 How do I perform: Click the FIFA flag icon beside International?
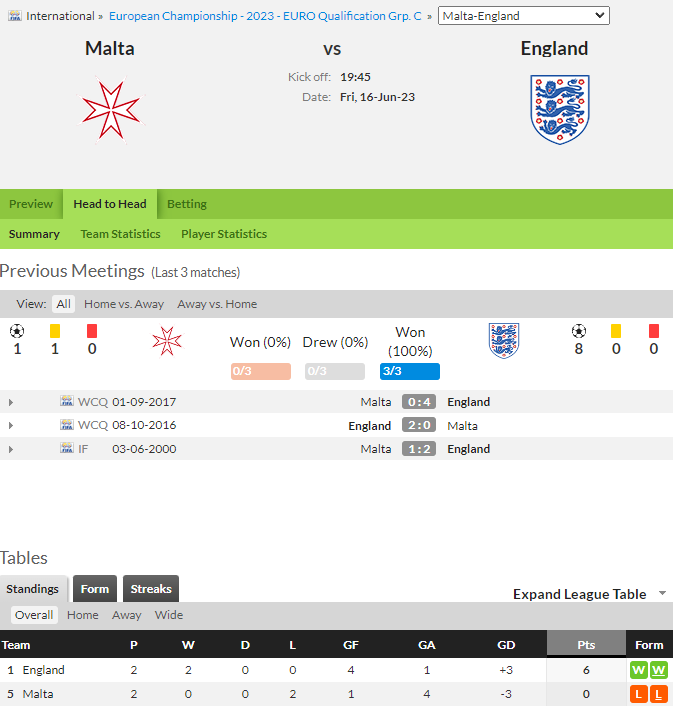[15, 16]
